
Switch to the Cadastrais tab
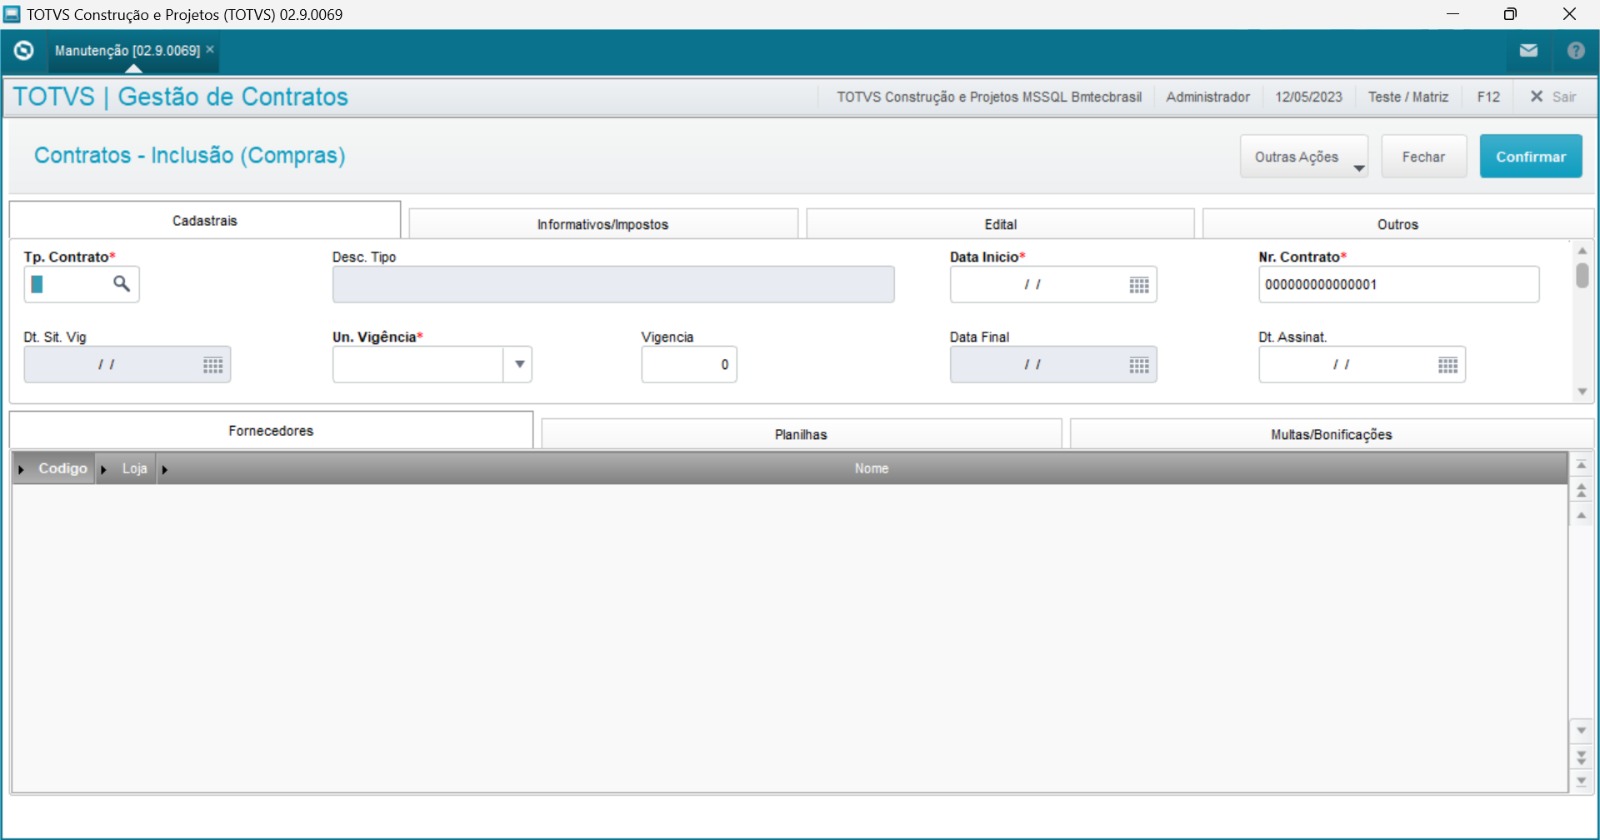coord(205,220)
